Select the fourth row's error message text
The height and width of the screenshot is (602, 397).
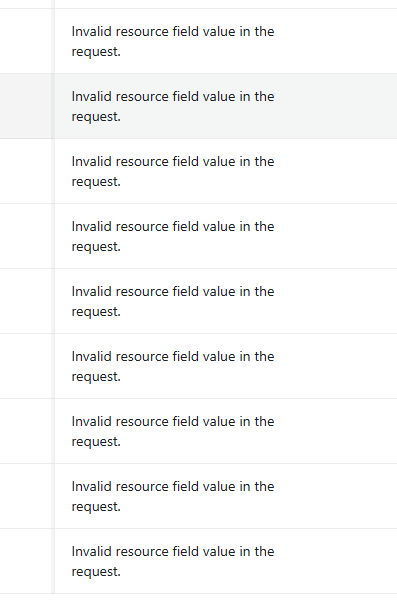[x=173, y=236]
